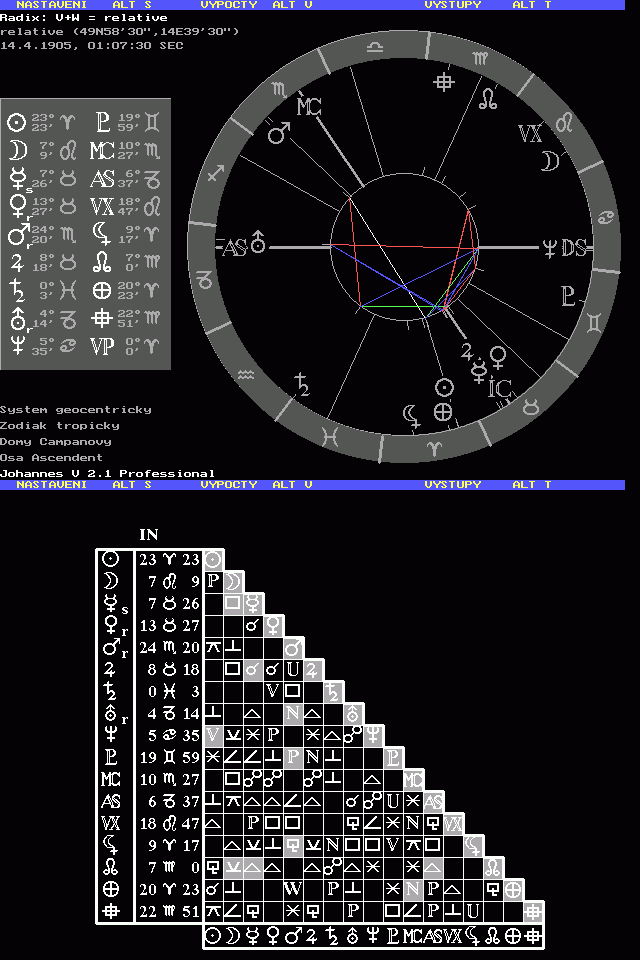Click Sun glyph in upper-left positions list
Screen dimensions: 640x960
(x=16, y=123)
